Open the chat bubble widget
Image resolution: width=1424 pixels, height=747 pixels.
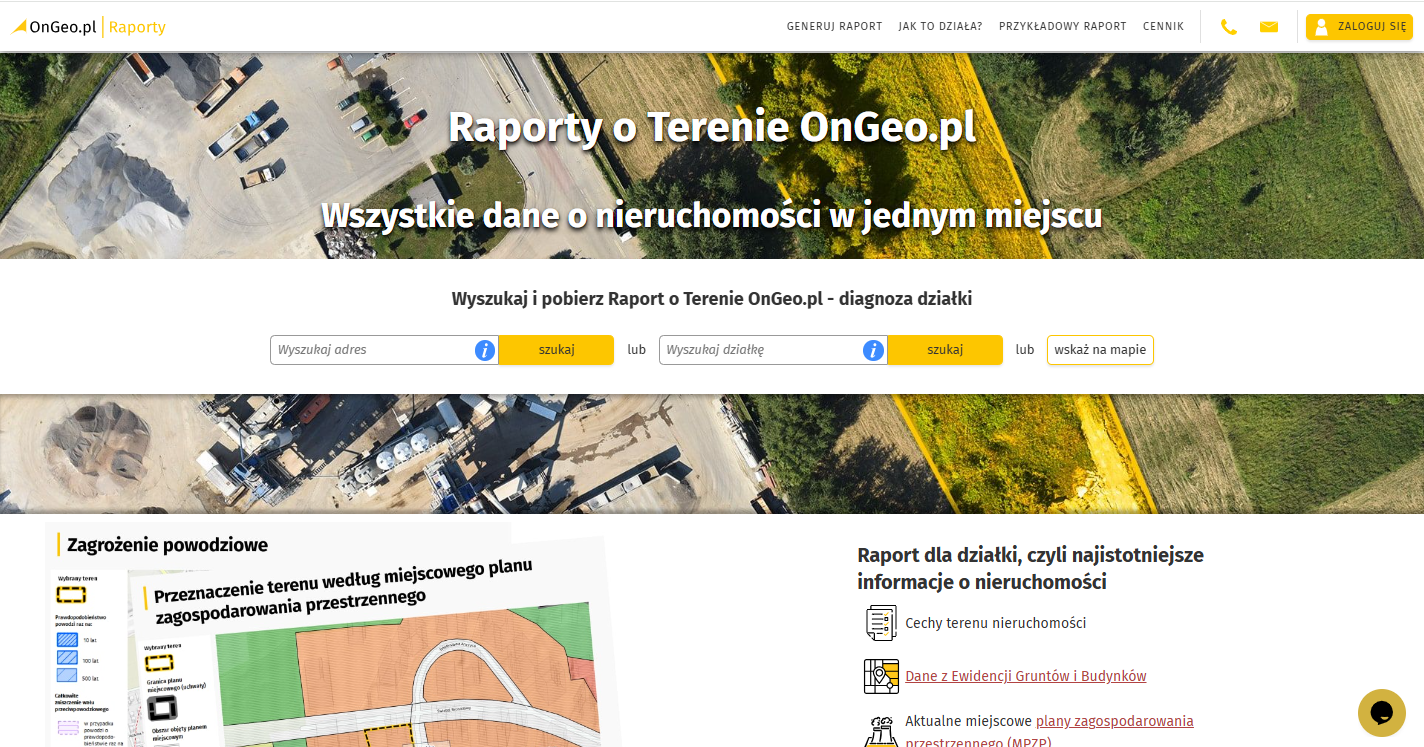click(1381, 712)
